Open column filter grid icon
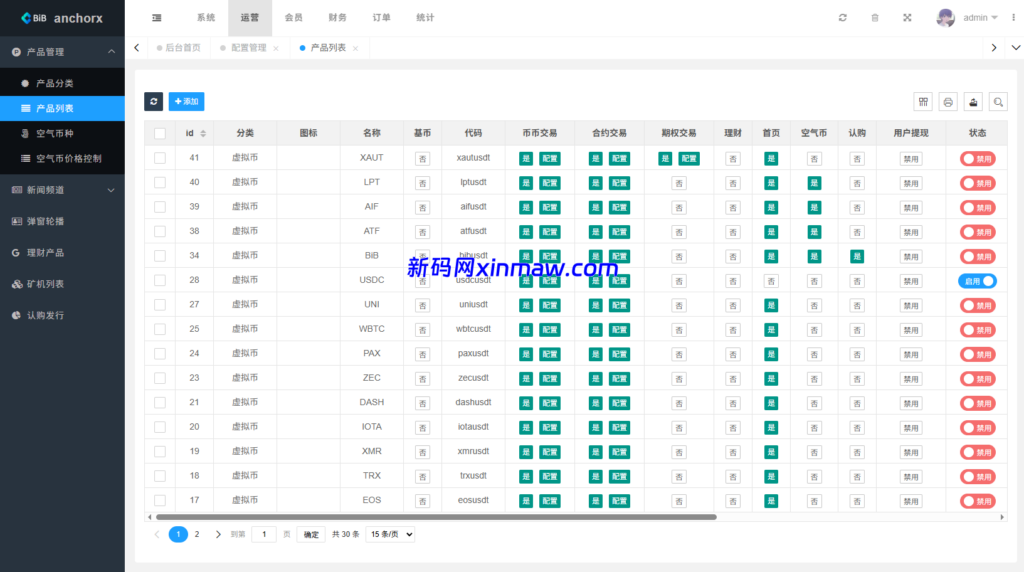 [923, 101]
